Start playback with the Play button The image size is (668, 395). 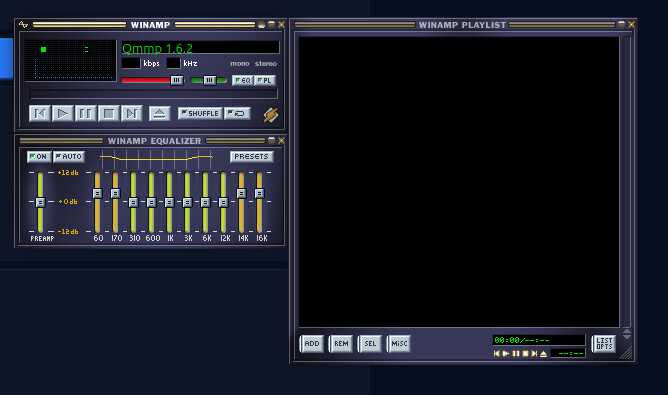(x=63, y=114)
